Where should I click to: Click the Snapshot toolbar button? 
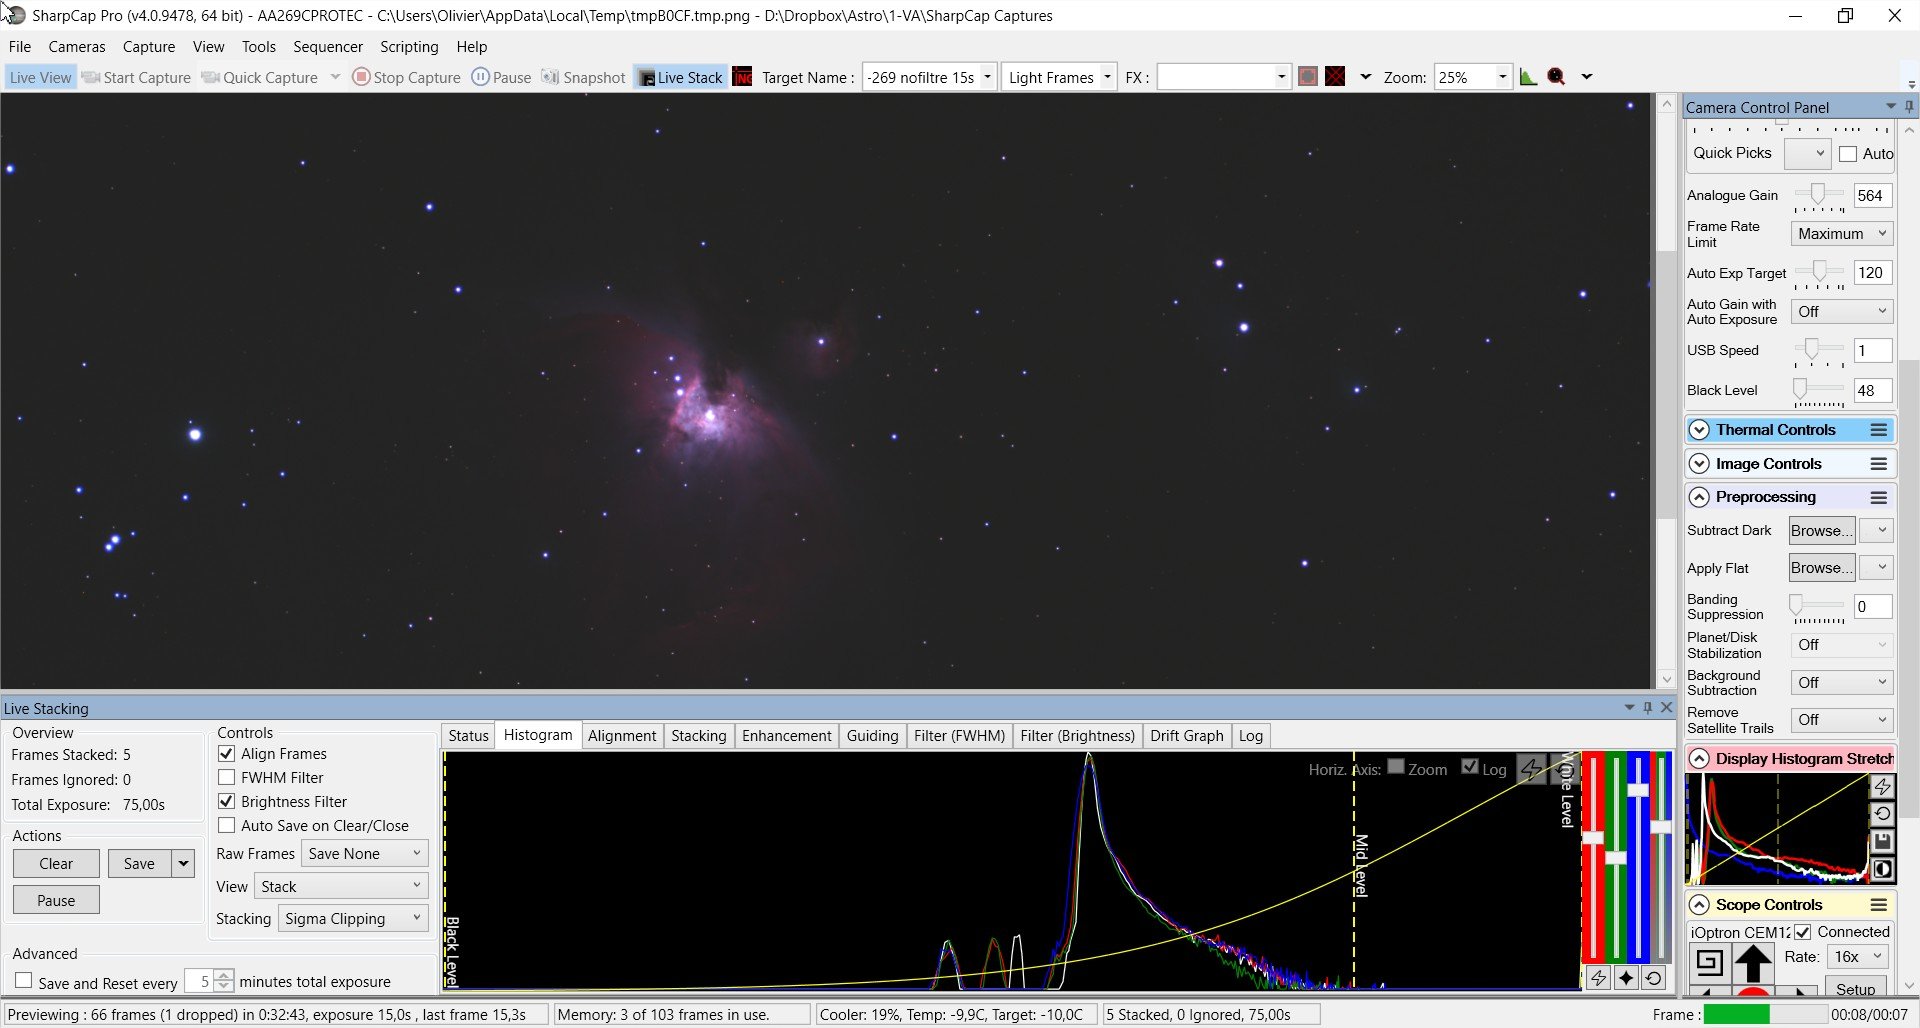click(x=584, y=77)
